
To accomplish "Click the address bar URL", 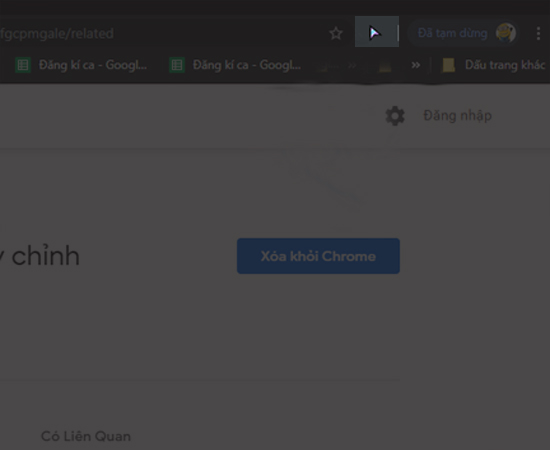I will click(57, 34).
